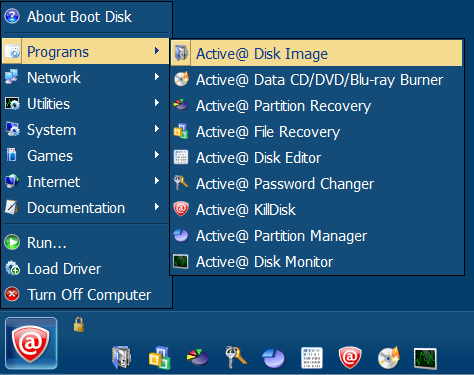
Task: Expand the Internet submenu arrow
Action: pos(157,181)
